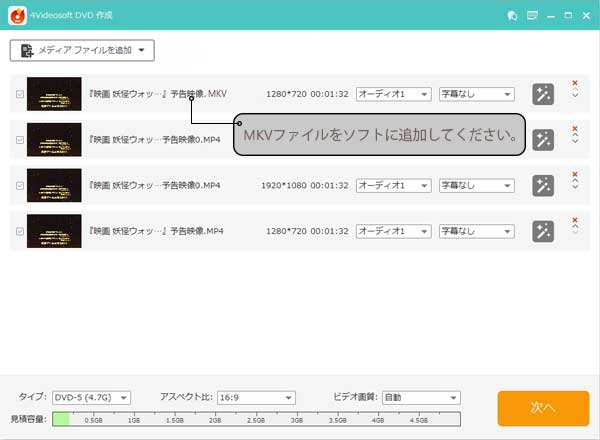Move the MKV file down with the arrow

click(575, 96)
